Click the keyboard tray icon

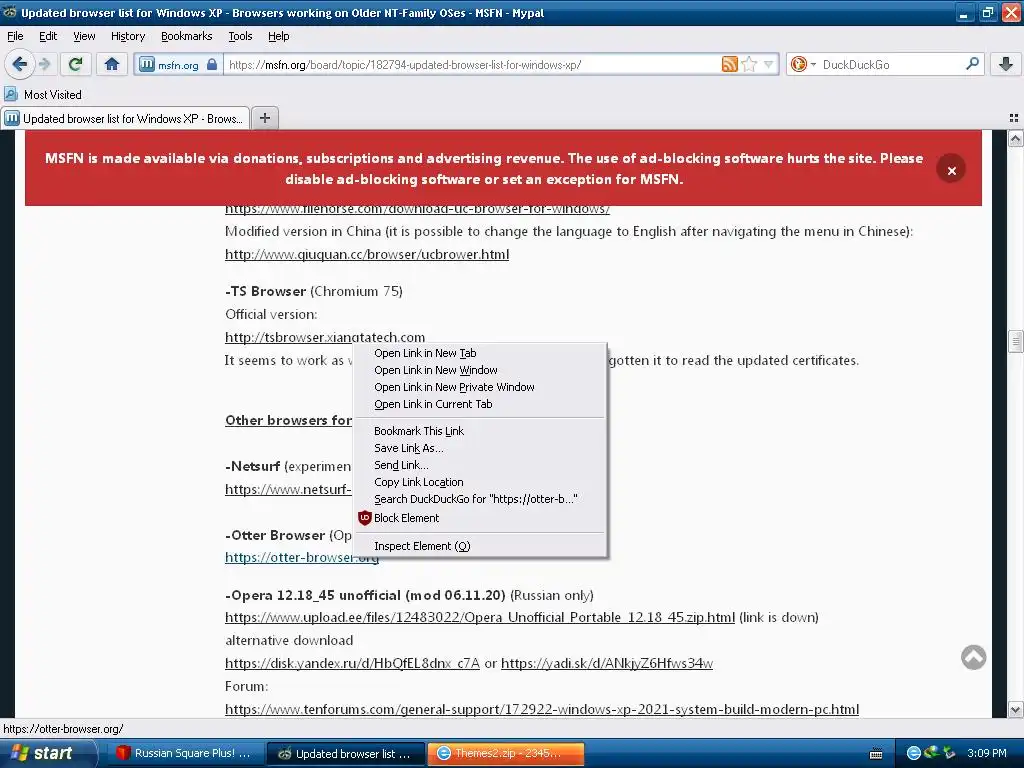point(876,754)
